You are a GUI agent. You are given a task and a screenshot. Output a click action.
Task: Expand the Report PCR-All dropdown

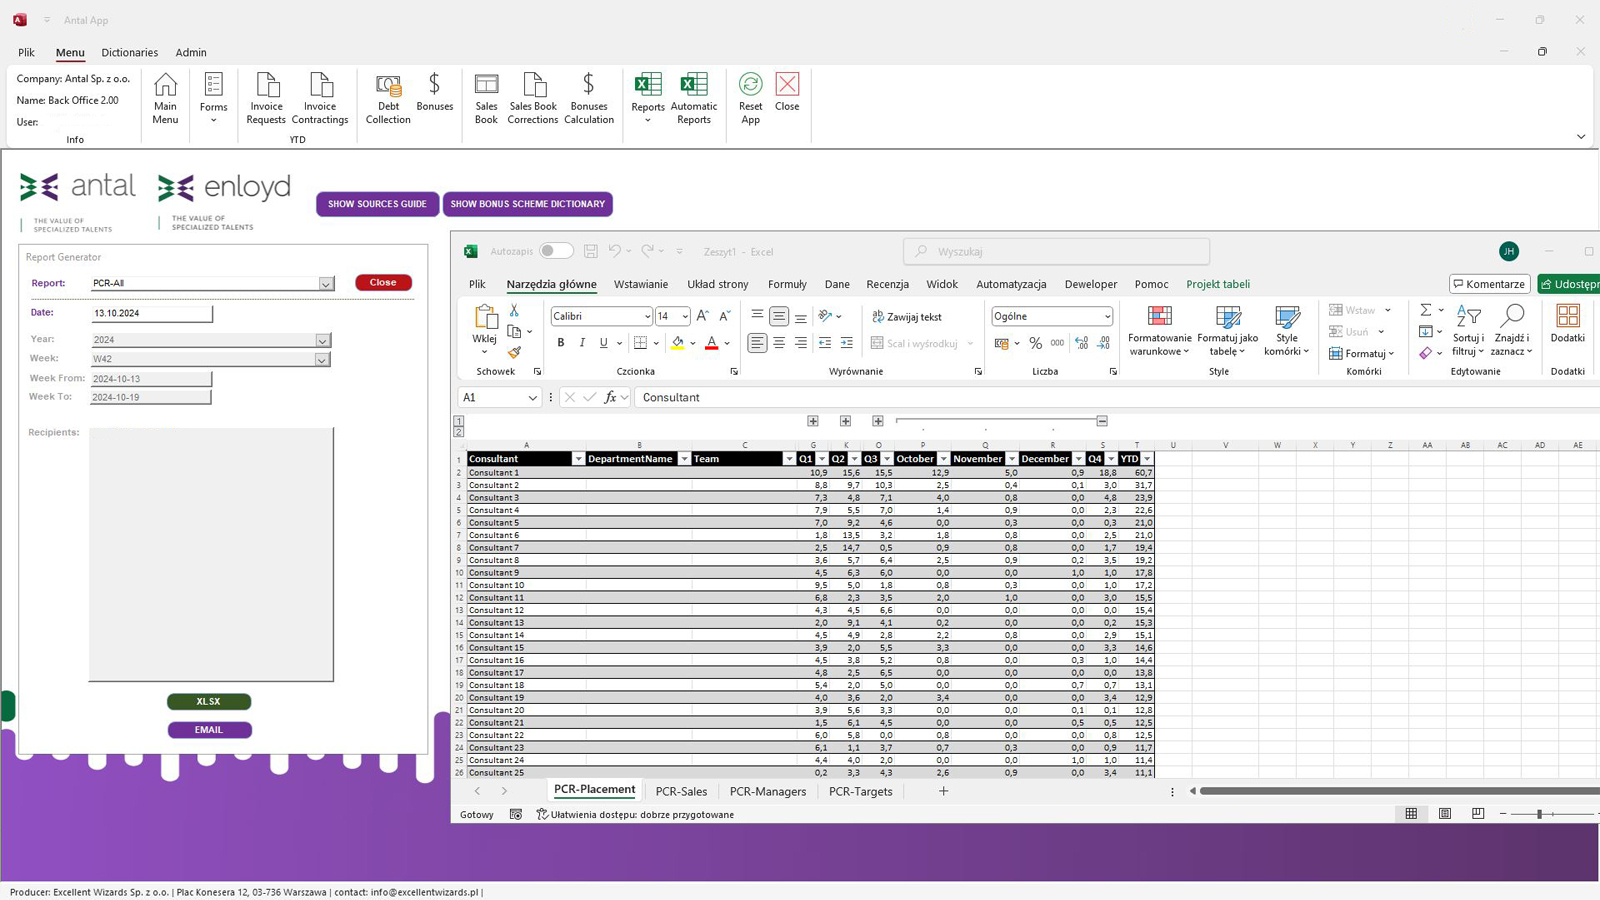326,284
